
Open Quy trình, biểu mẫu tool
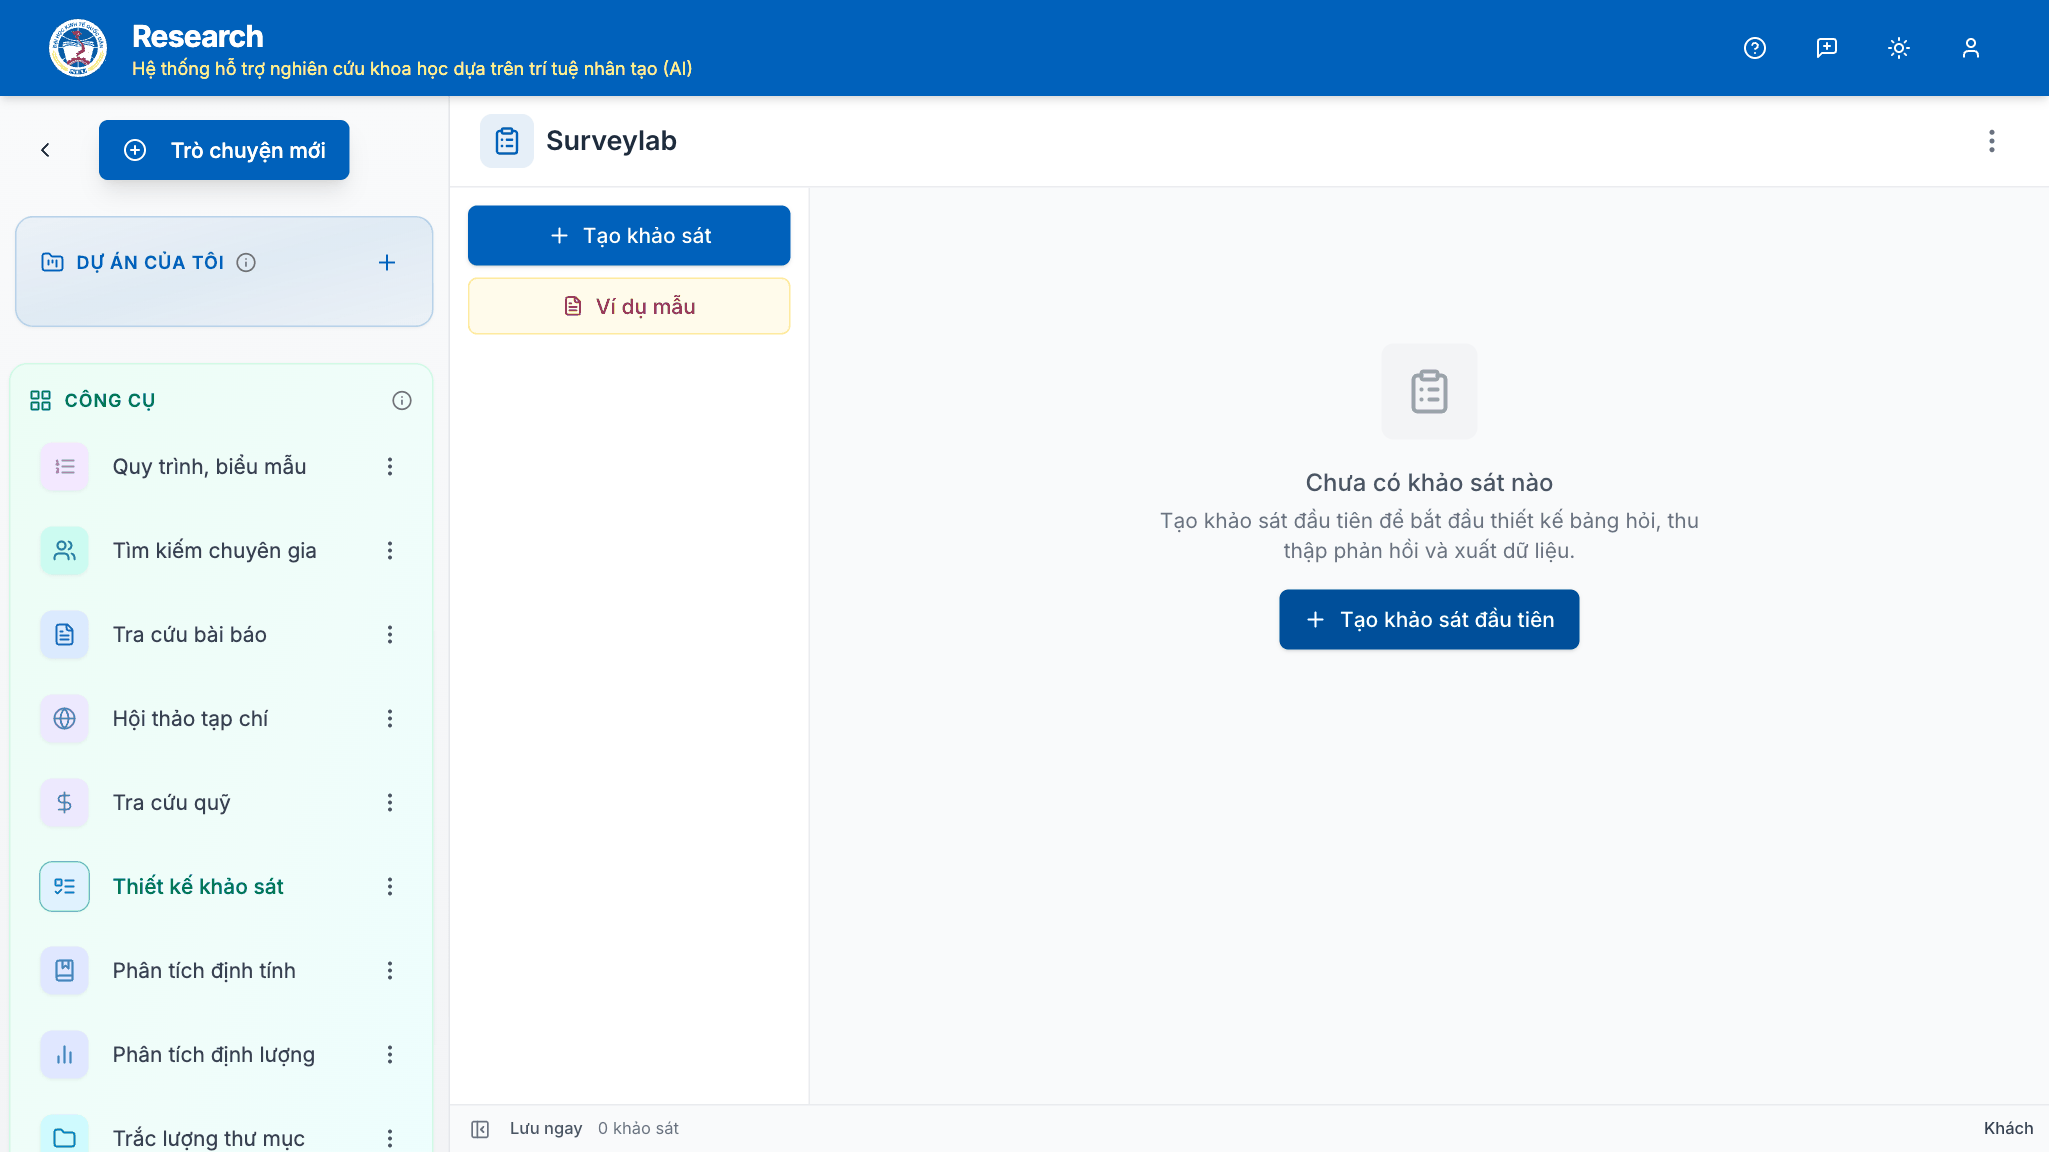[x=209, y=467]
